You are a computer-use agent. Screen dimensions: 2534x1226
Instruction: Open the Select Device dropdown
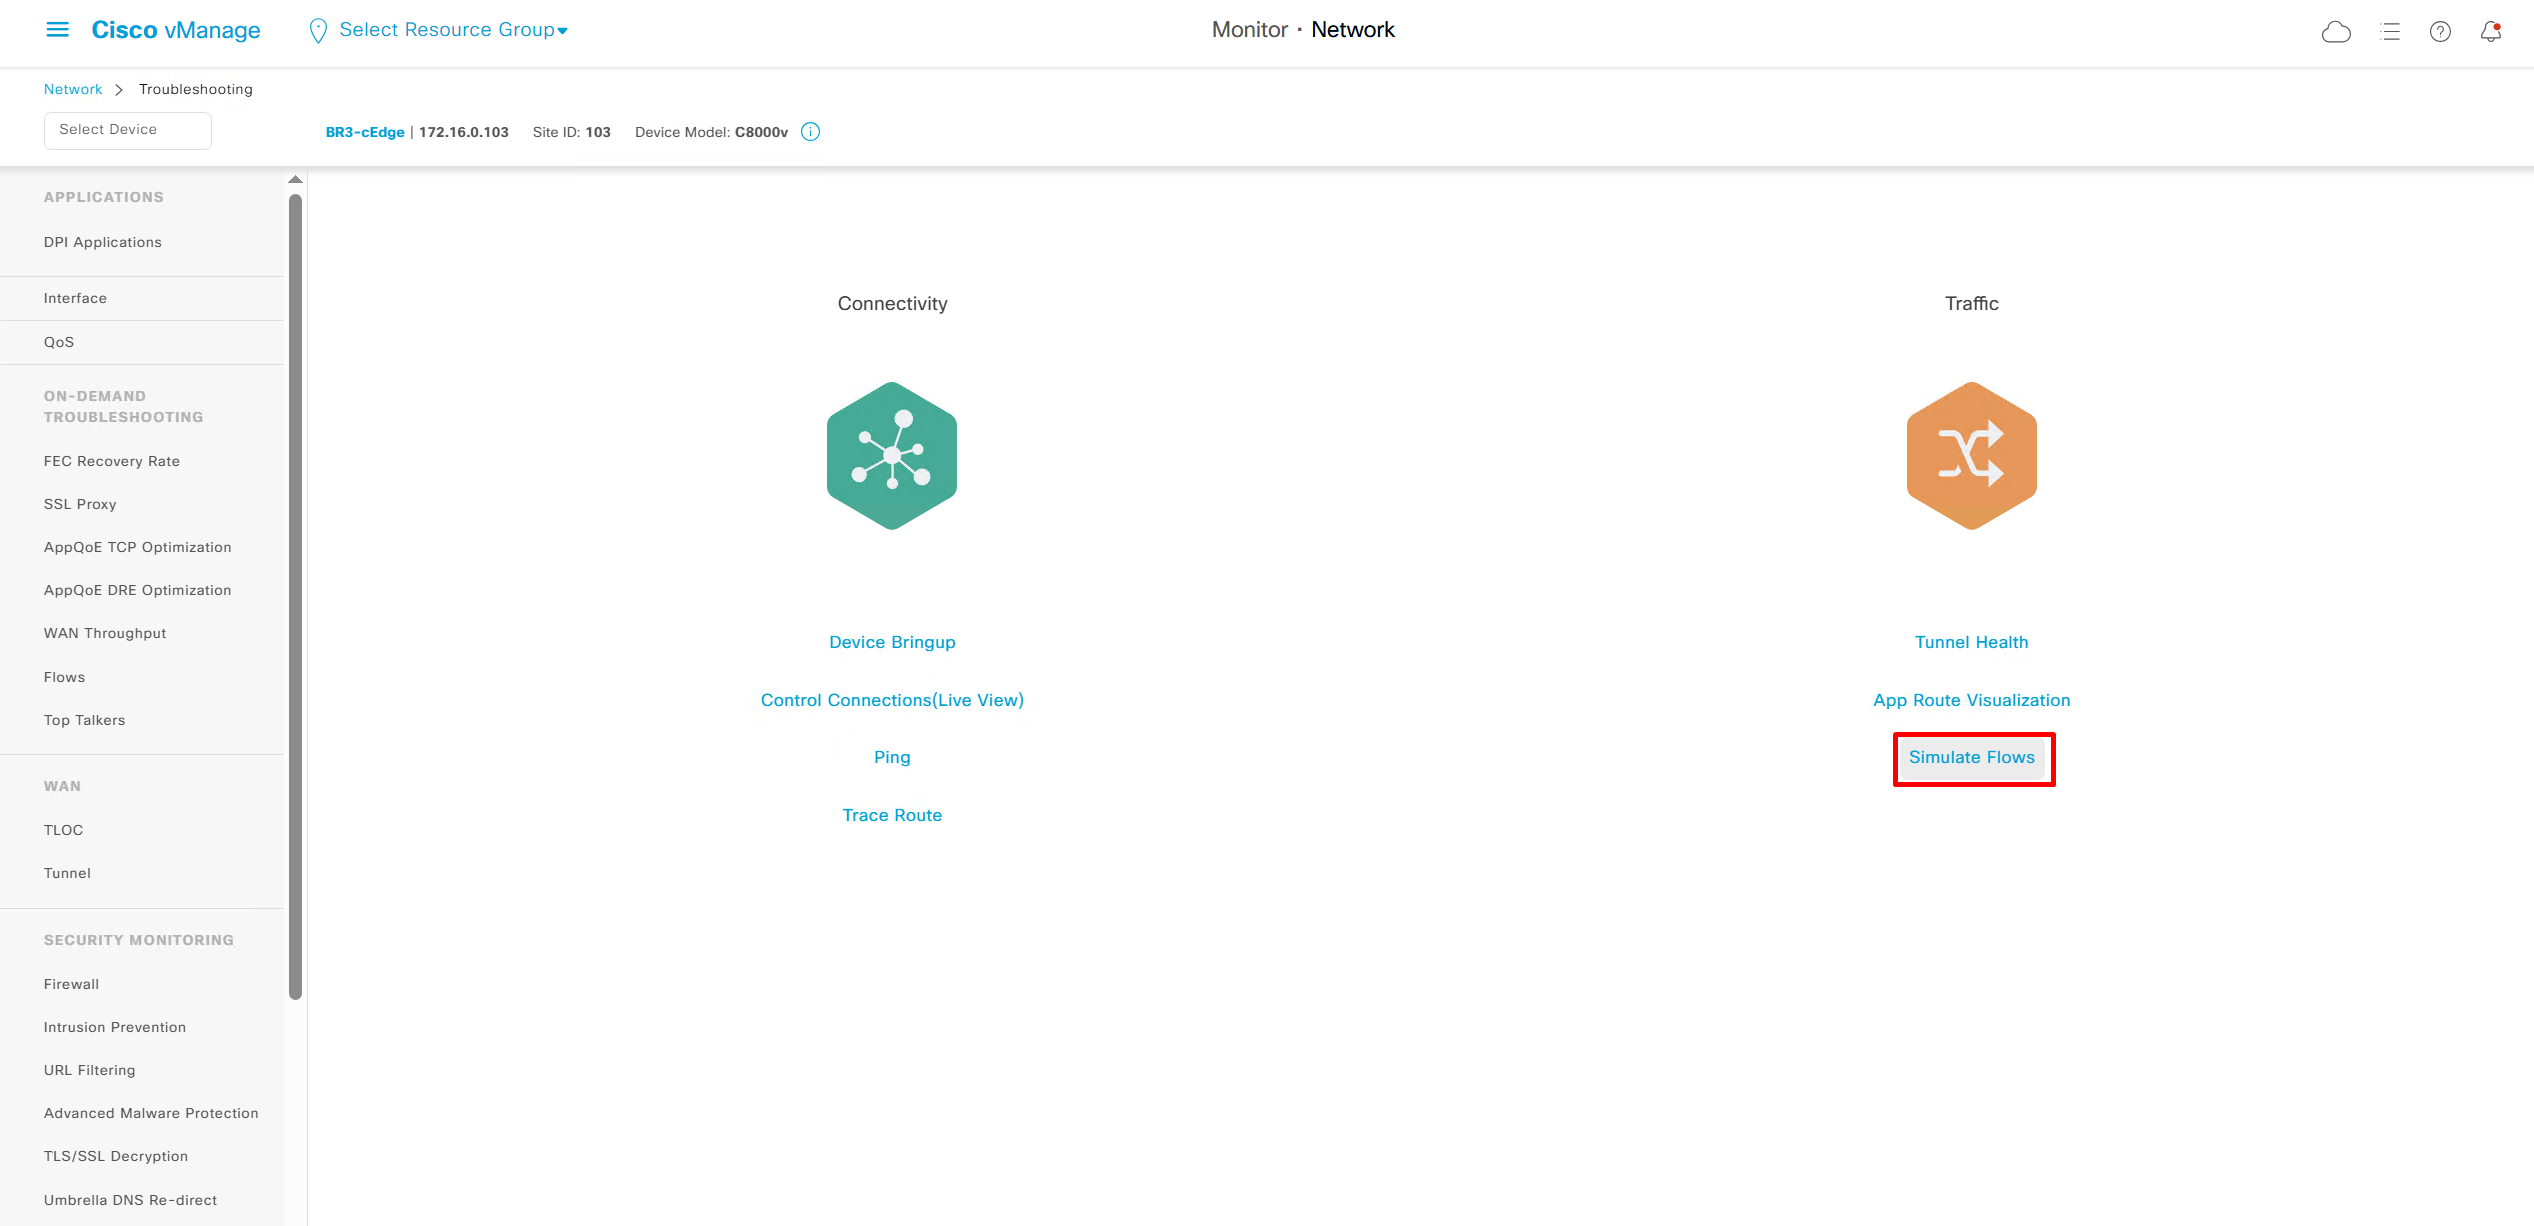[127, 130]
